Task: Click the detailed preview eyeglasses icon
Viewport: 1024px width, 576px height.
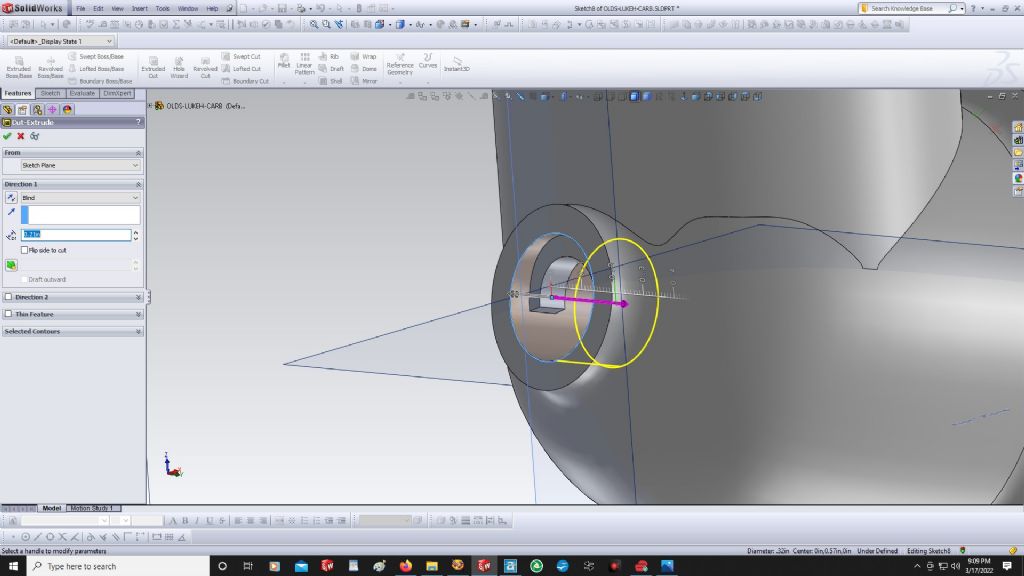Action: pyautogui.click(x=34, y=136)
